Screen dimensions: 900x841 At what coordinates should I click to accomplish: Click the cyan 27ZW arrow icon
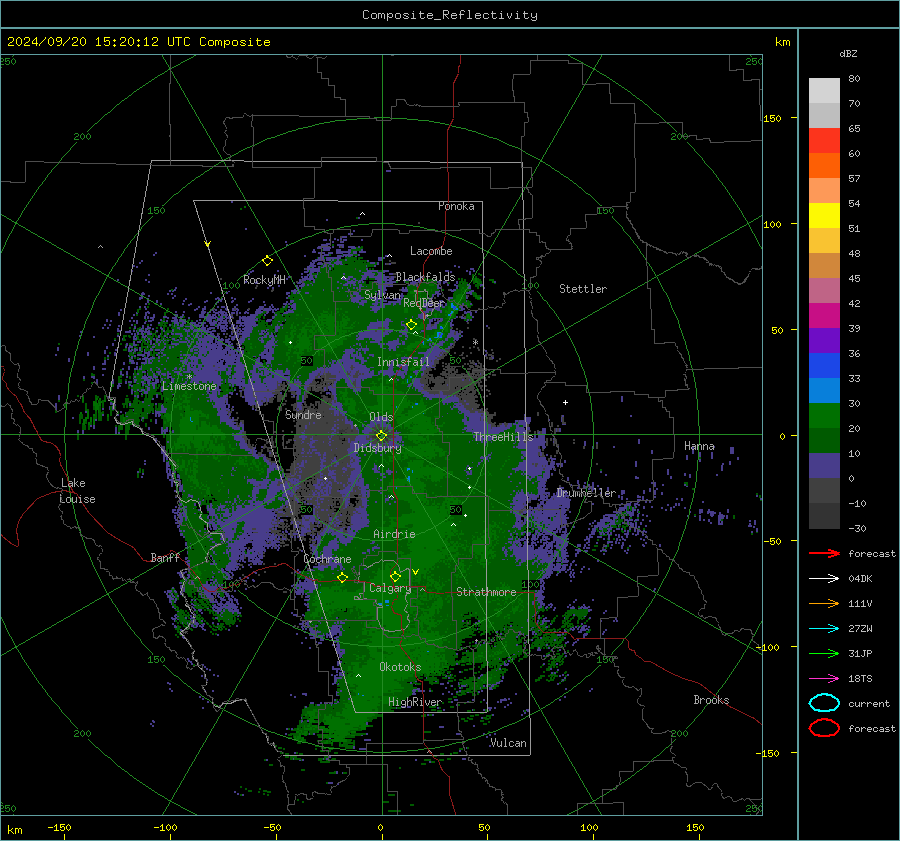coord(824,629)
